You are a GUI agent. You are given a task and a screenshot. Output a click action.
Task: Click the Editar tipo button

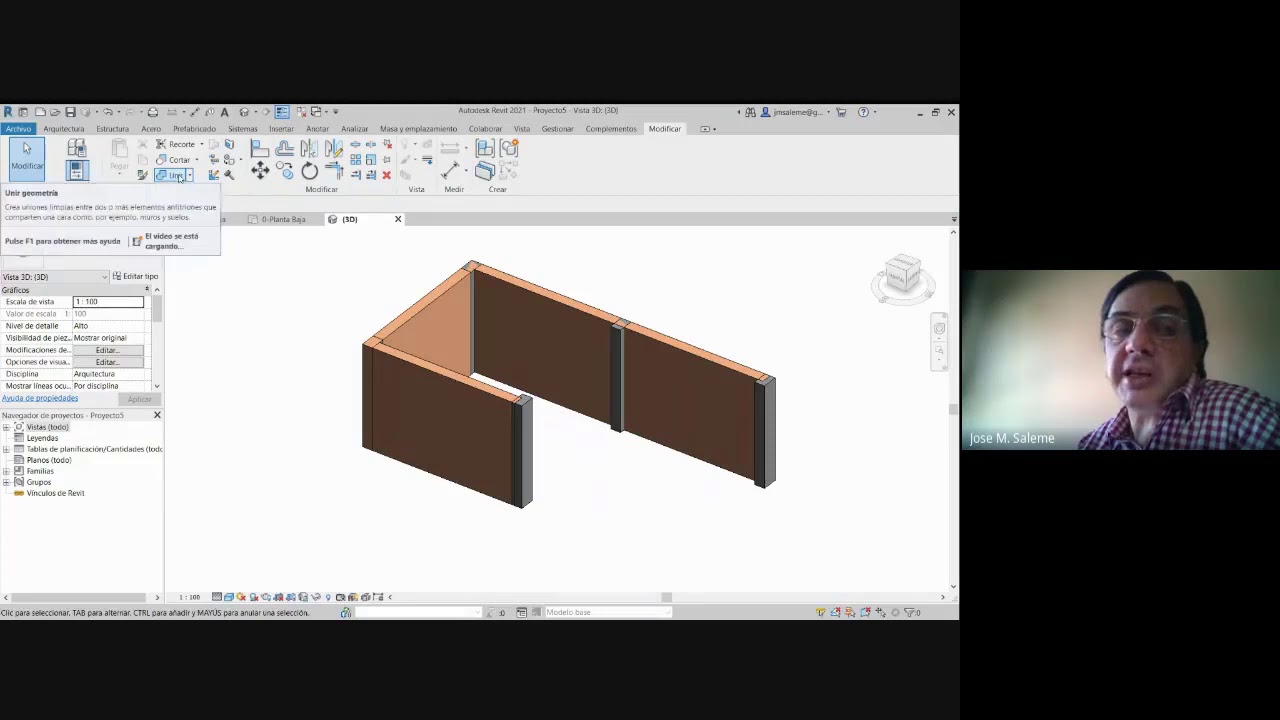tap(135, 277)
